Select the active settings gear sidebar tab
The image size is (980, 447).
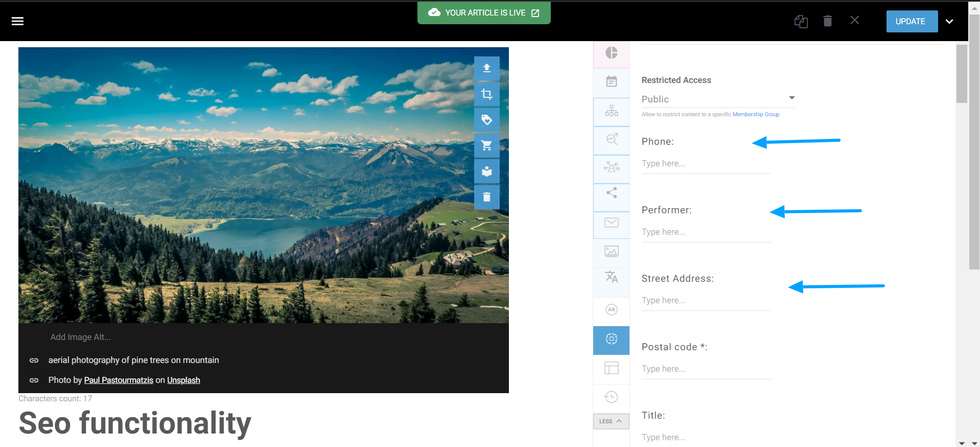coord(611,339)
